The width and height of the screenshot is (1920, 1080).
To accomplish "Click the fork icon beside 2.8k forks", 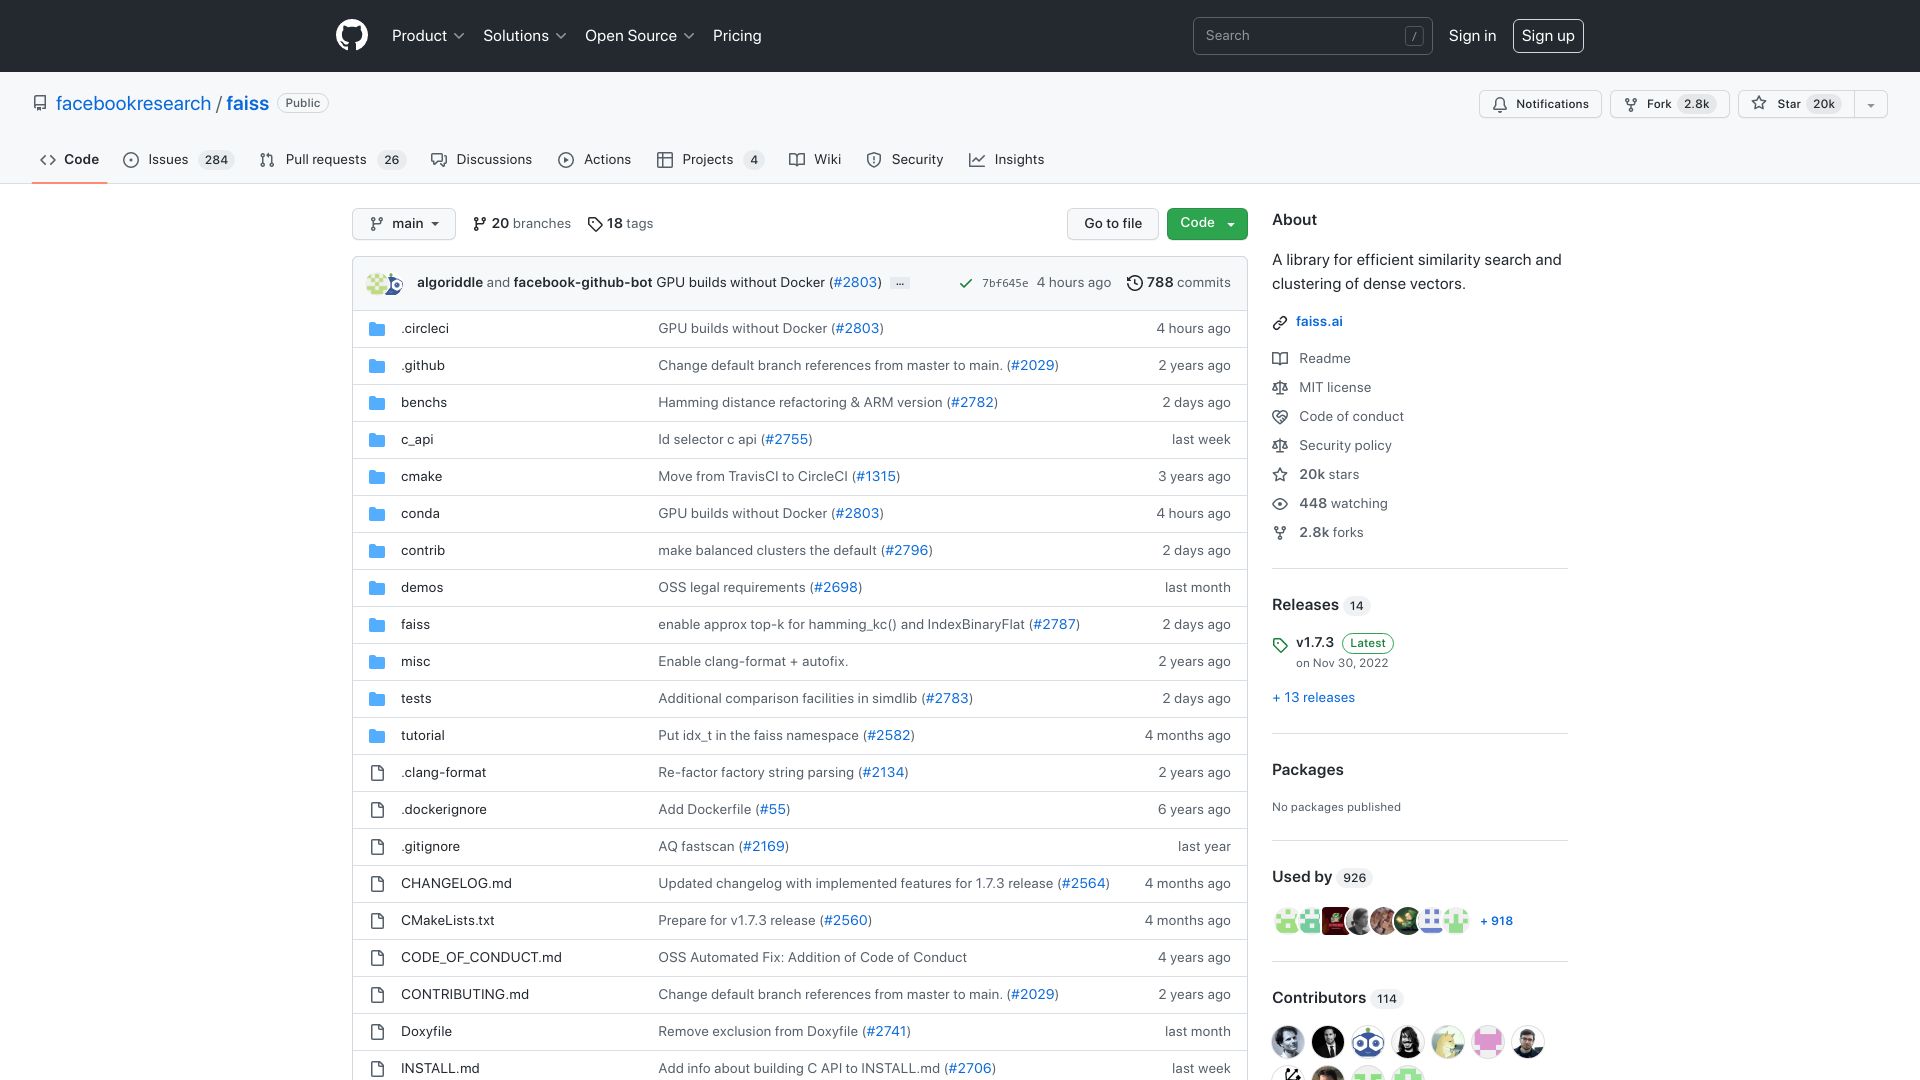I will 1280,533.
